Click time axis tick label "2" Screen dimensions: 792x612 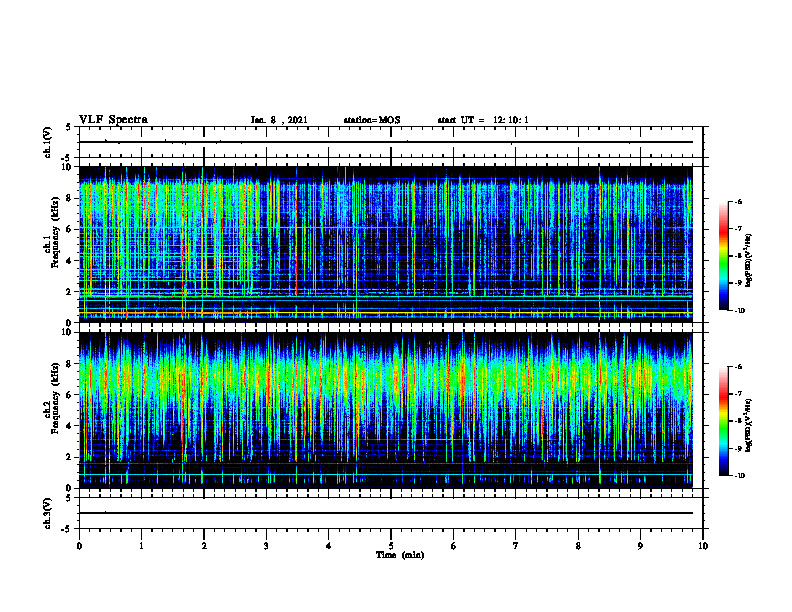pos(204,546)
